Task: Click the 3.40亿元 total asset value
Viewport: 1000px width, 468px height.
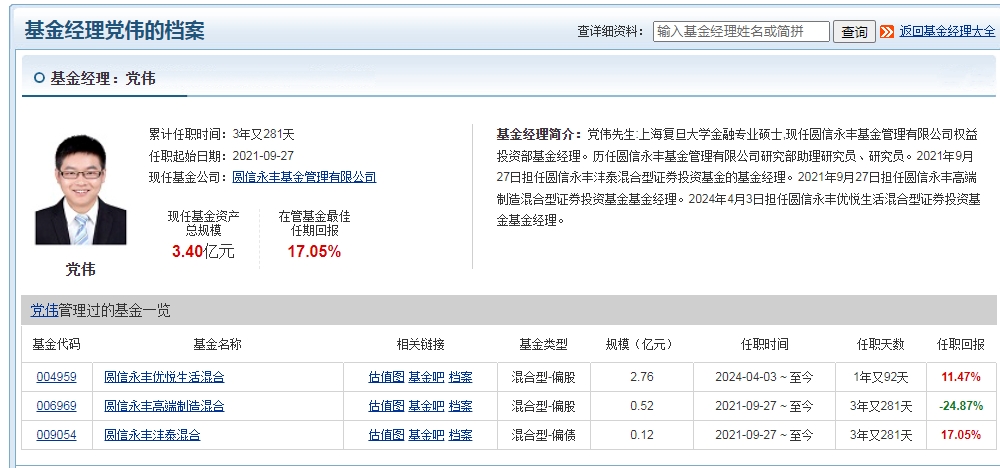Action: [x=203, y=251]
